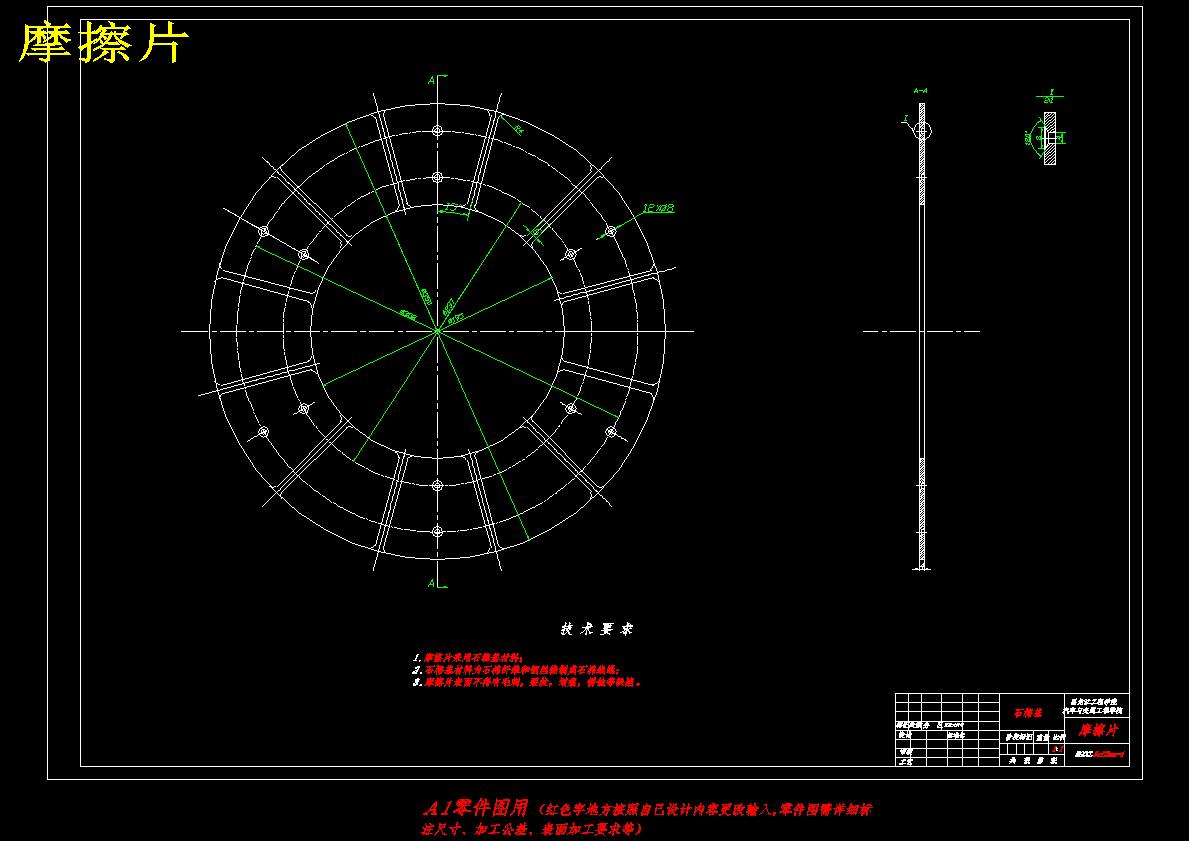This screenshot has height=841, width=1189.
Task: Click the institute name in title block
Action: point(1093,705)
